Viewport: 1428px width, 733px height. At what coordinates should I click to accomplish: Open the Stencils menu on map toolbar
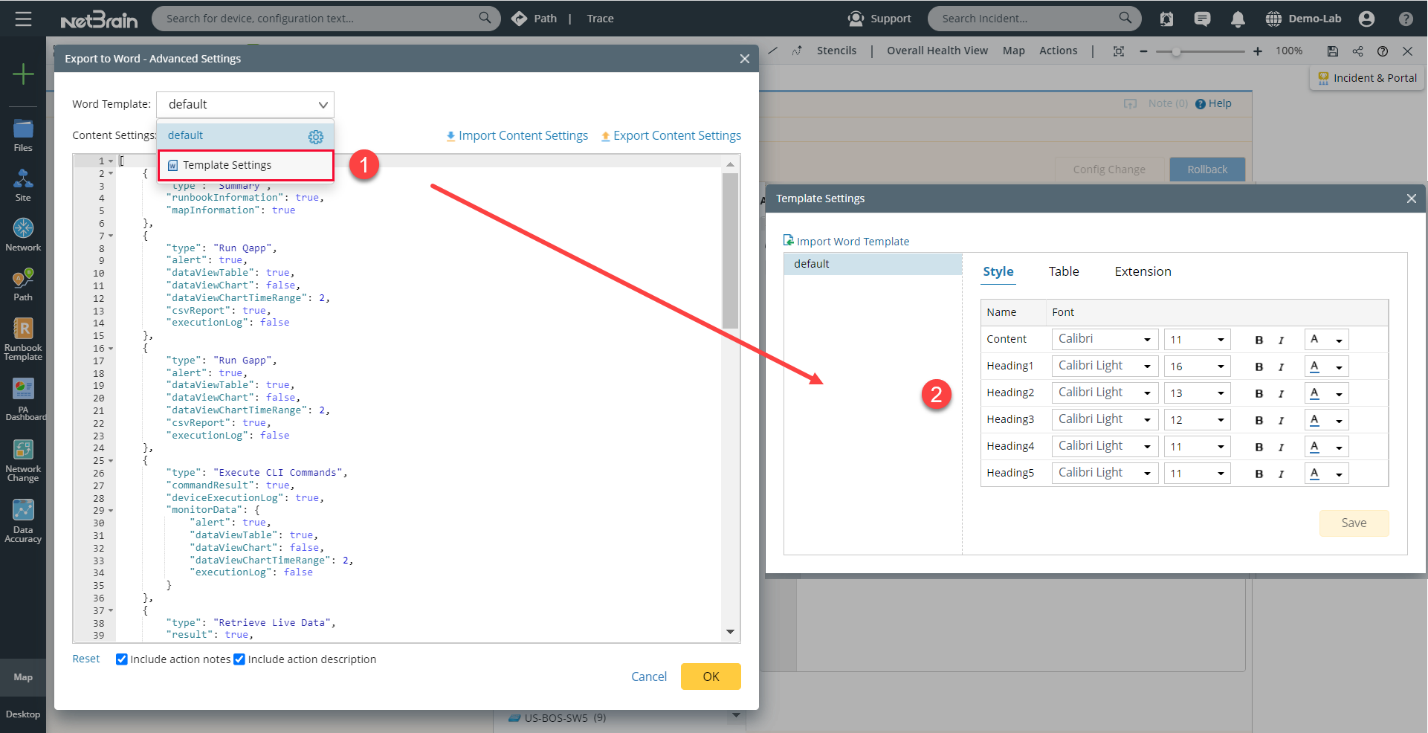(x=837, y=51)
